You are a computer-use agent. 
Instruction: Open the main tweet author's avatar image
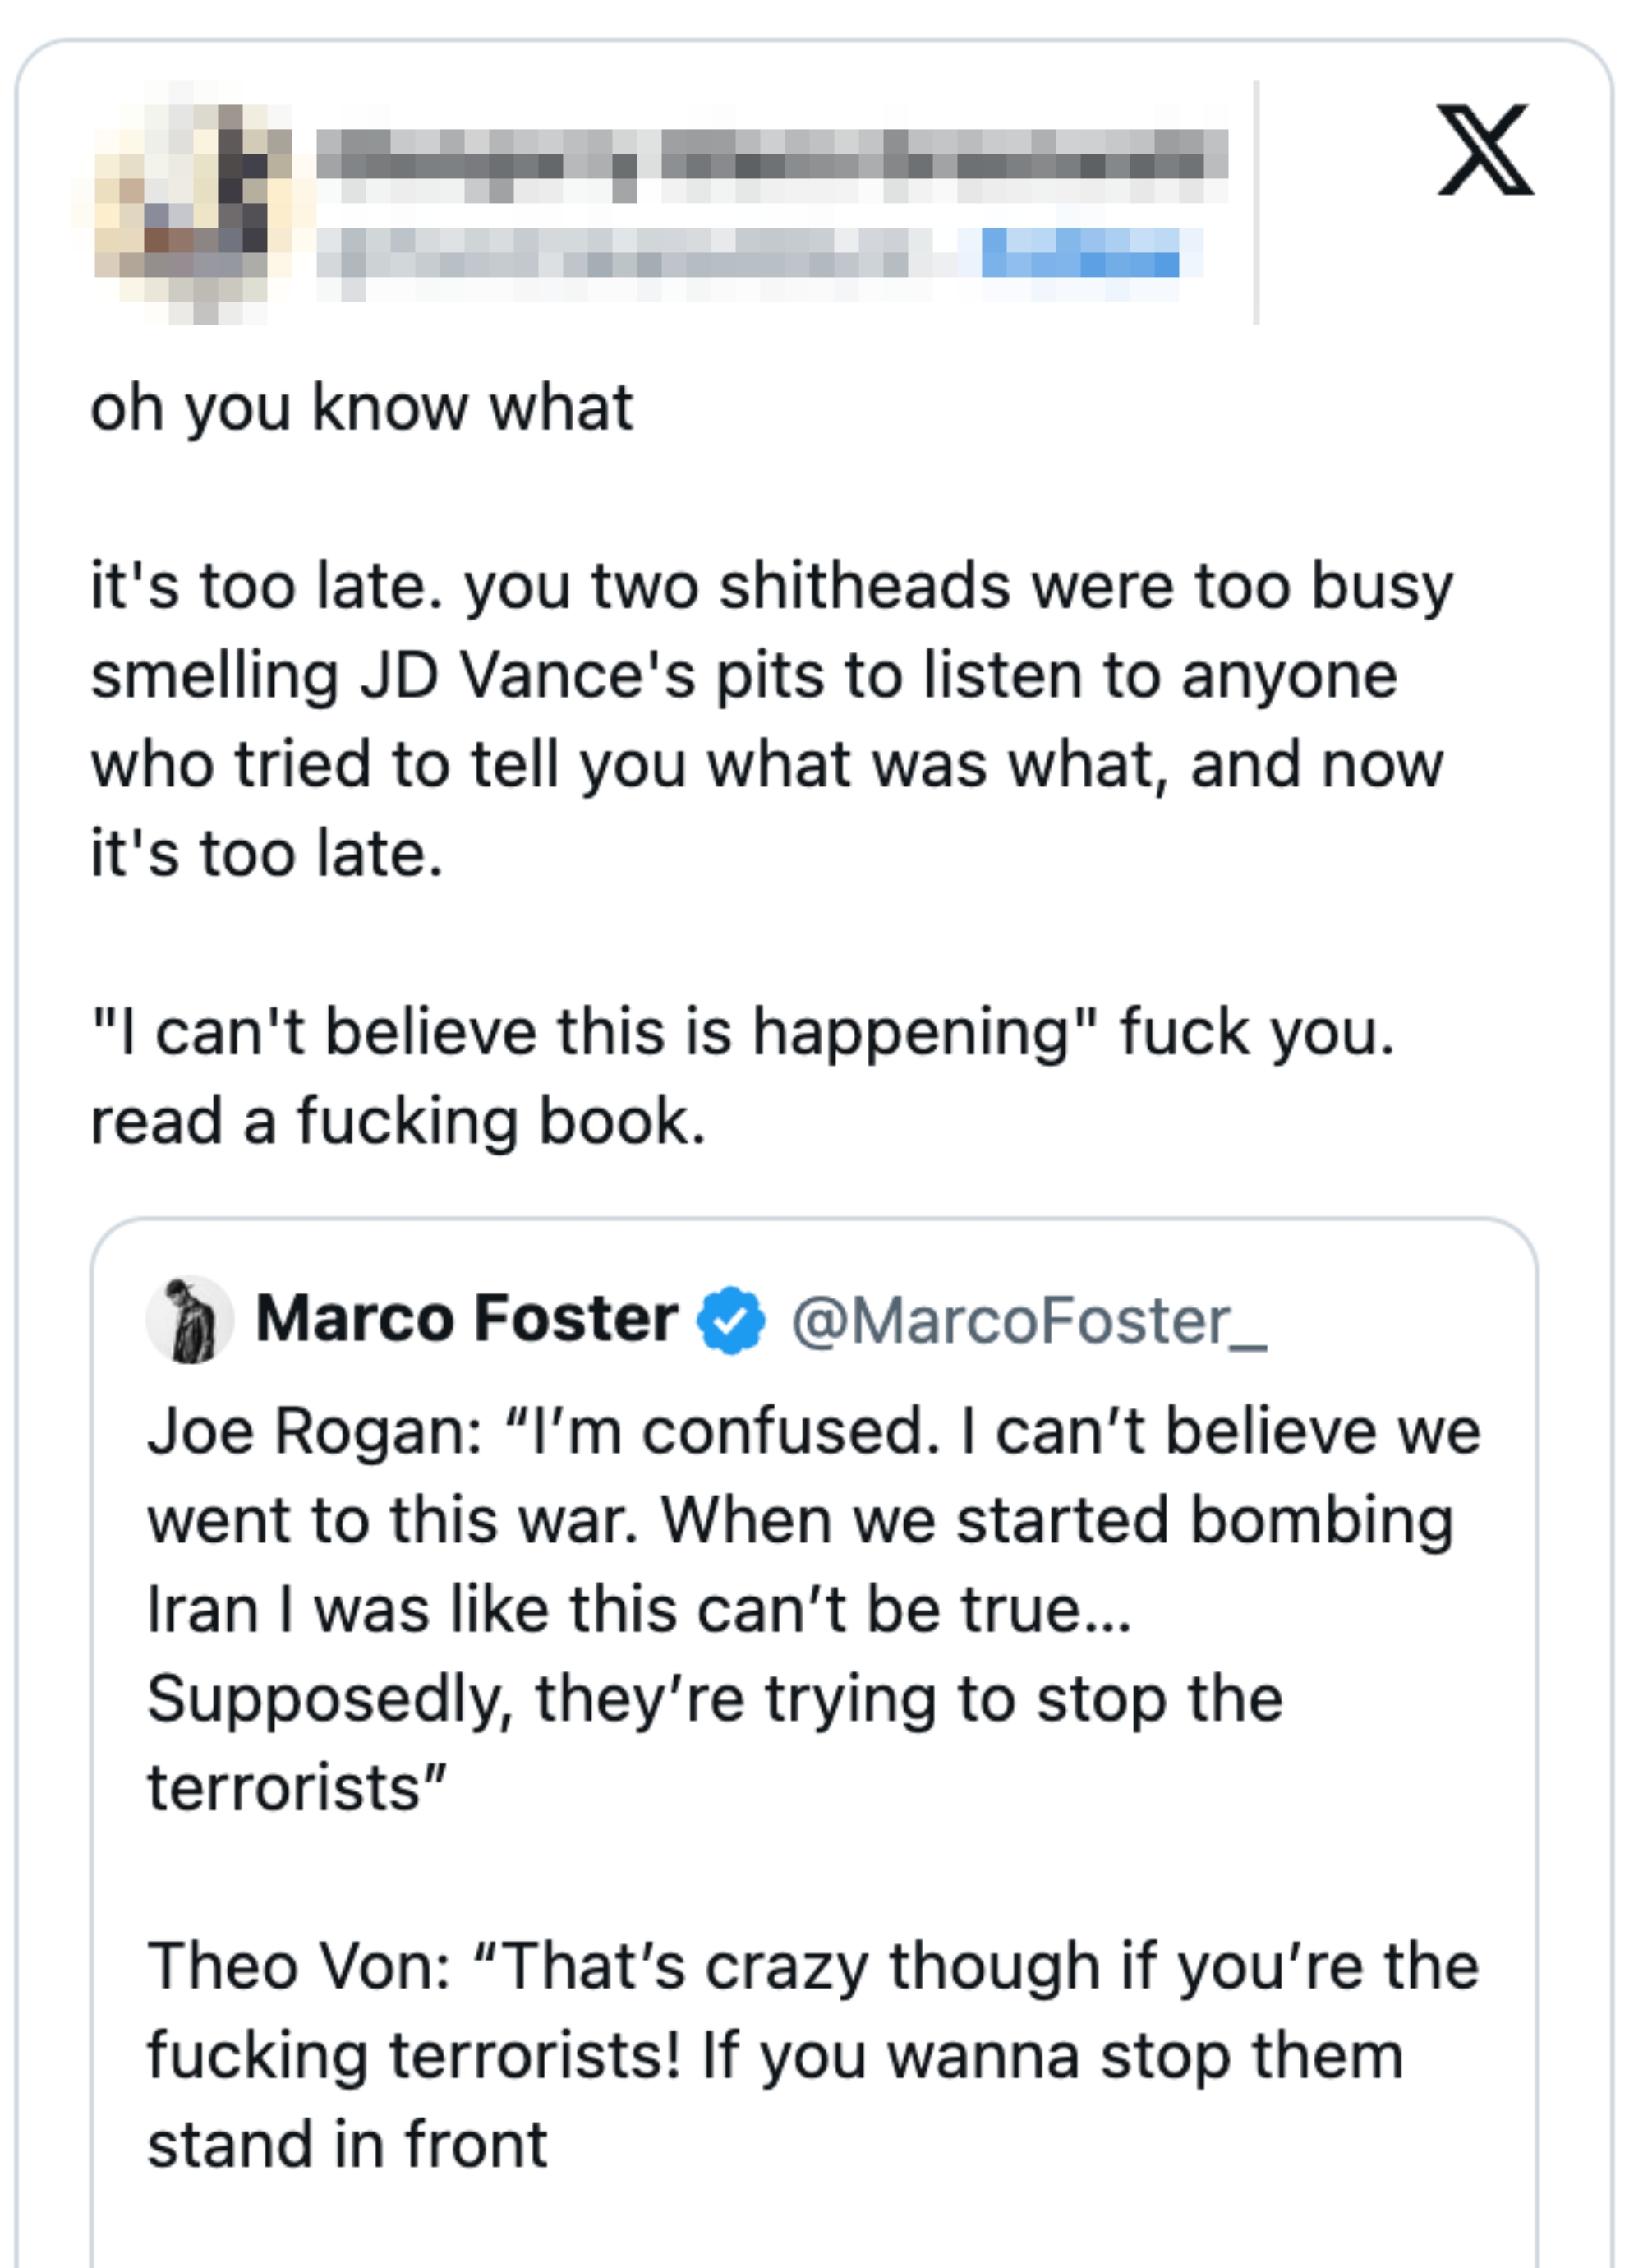[185, 200]
